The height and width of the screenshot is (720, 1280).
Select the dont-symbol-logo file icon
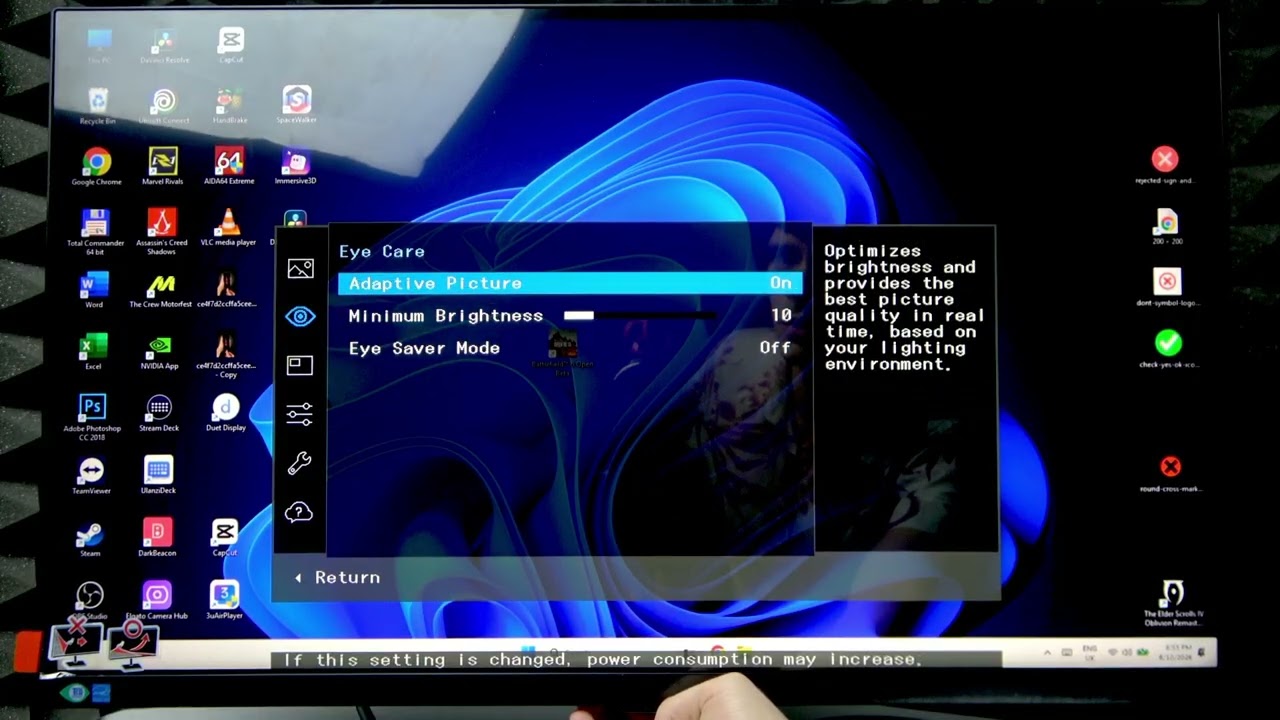click(x=1167, y=288)
